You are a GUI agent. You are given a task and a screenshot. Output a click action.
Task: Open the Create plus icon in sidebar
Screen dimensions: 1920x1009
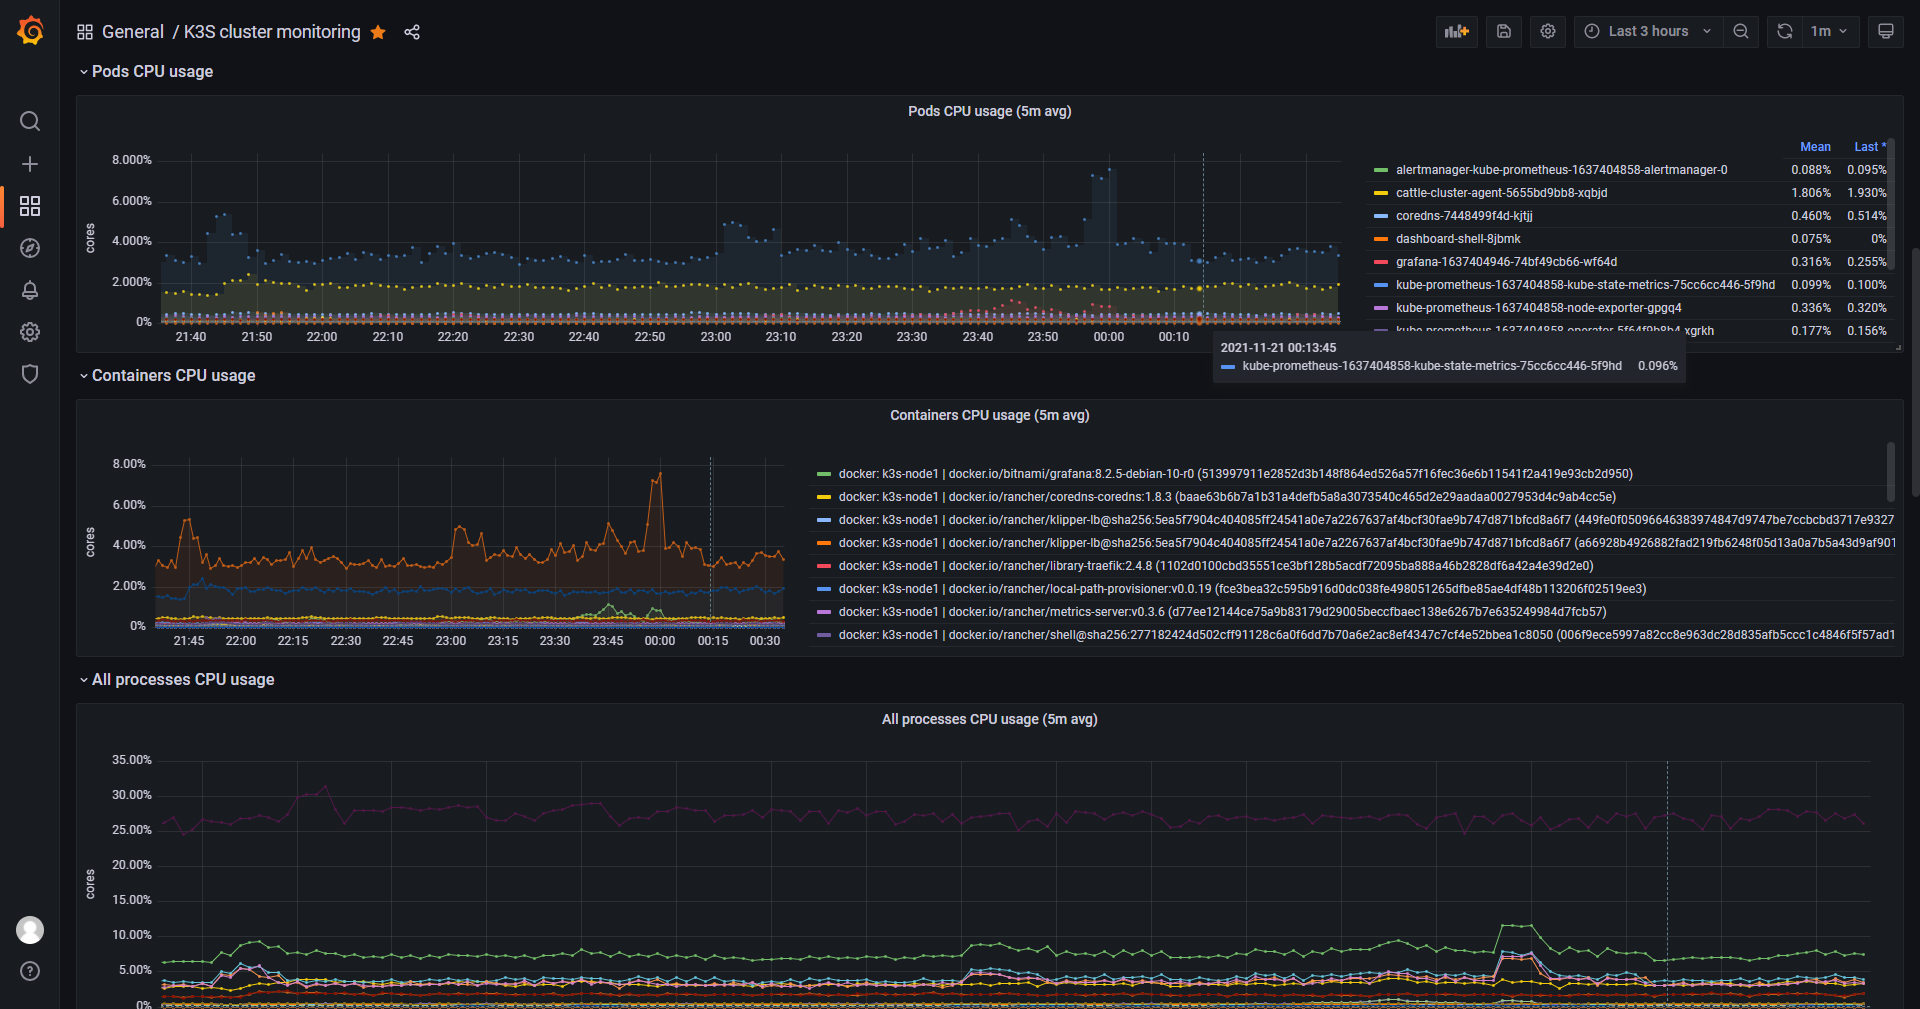click(30, 164)
